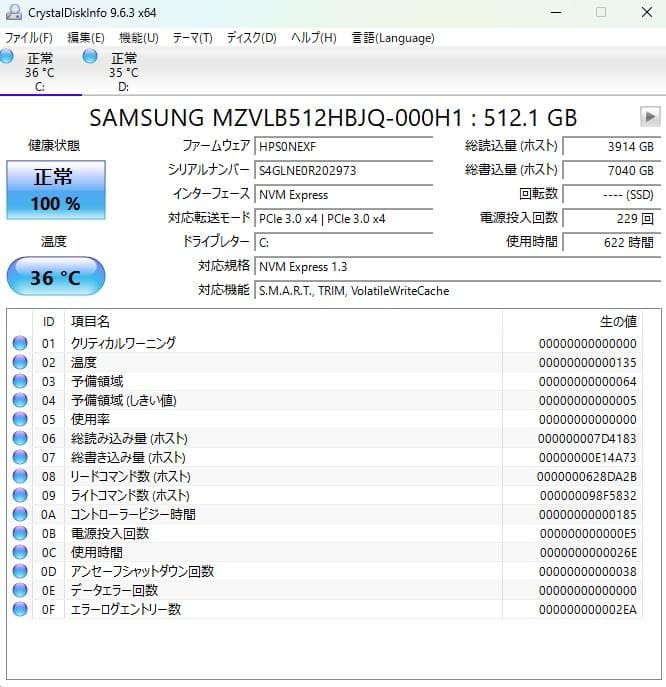Click status icon for データエラー回数 row
This screenshot has height=687, width=666.
pos(20,590)
